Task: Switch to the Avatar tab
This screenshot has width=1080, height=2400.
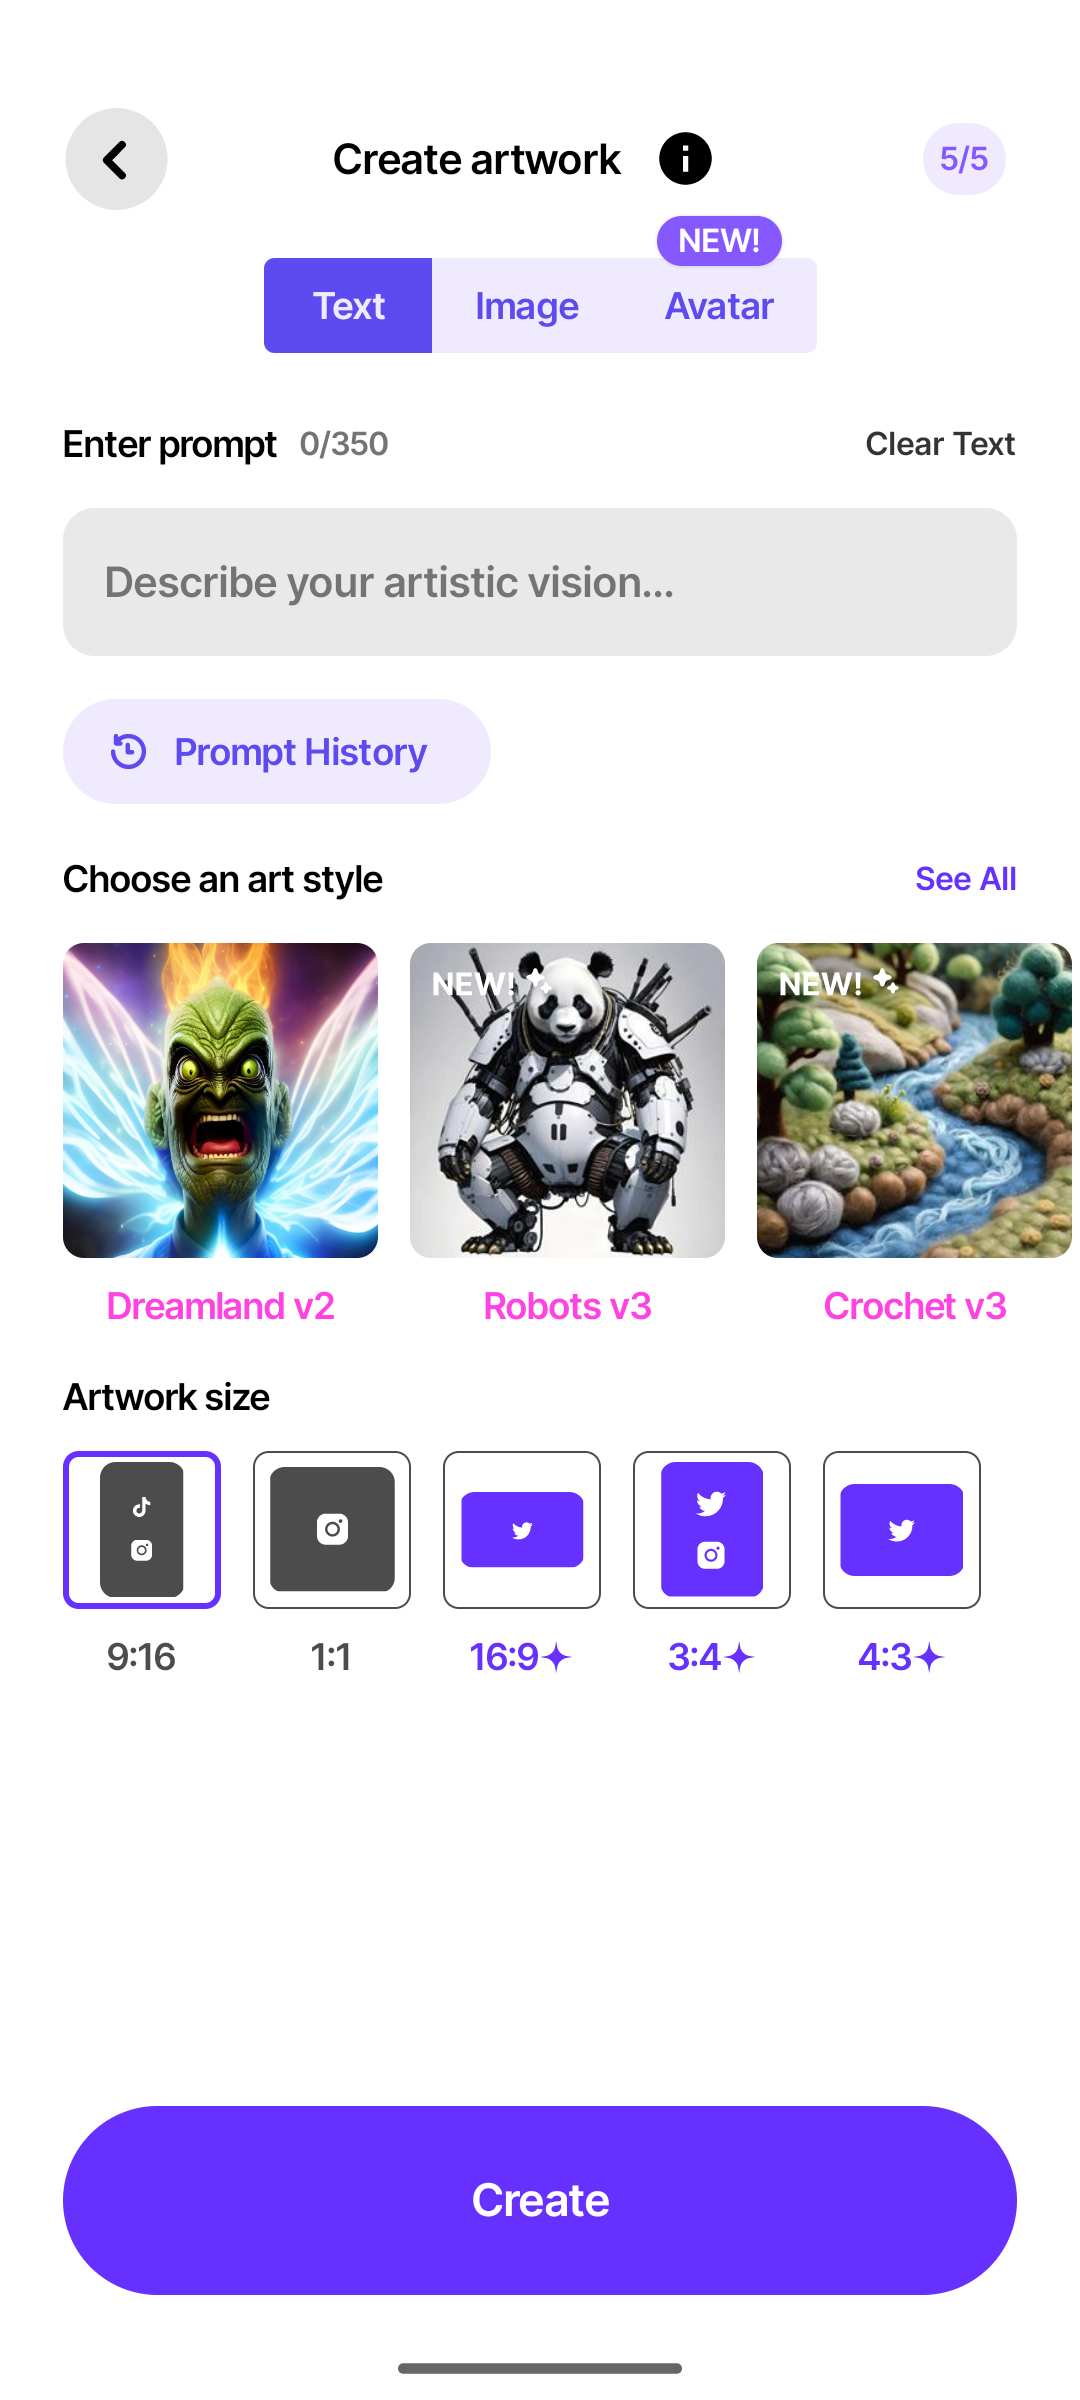Action: (719, 306)
